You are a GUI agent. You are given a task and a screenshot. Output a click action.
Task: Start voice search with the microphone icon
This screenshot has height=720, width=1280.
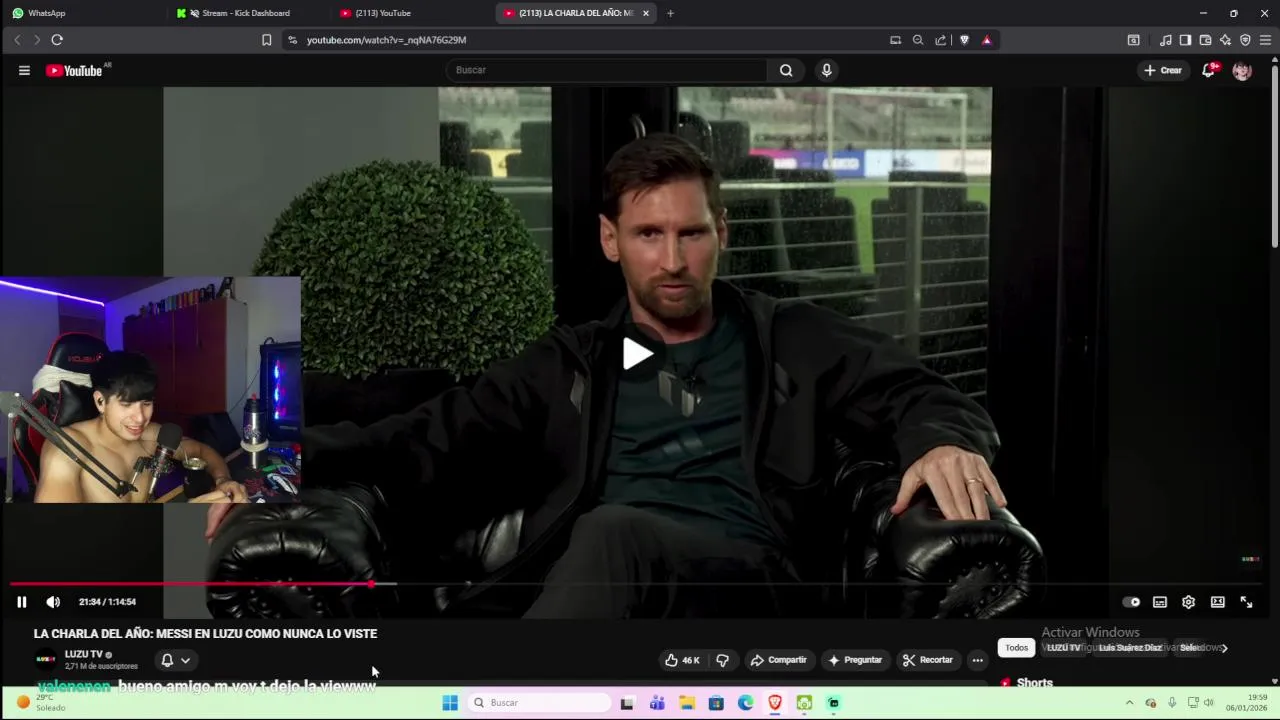826,70
